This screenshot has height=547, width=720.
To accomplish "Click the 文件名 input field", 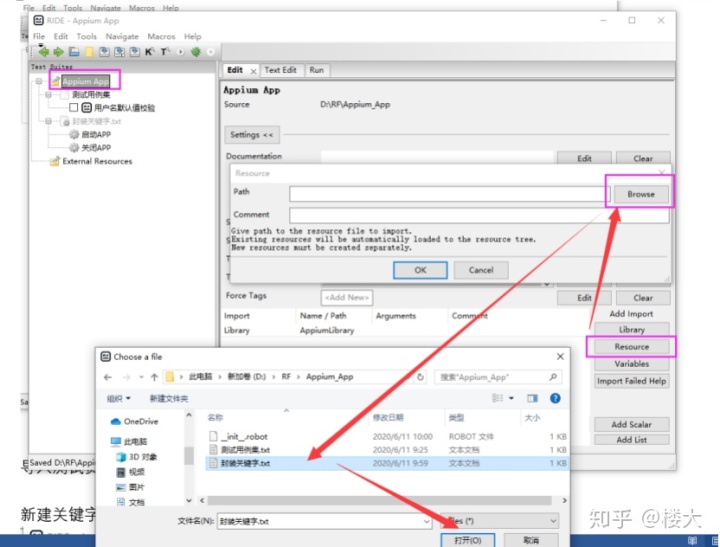I will (324, 521).
